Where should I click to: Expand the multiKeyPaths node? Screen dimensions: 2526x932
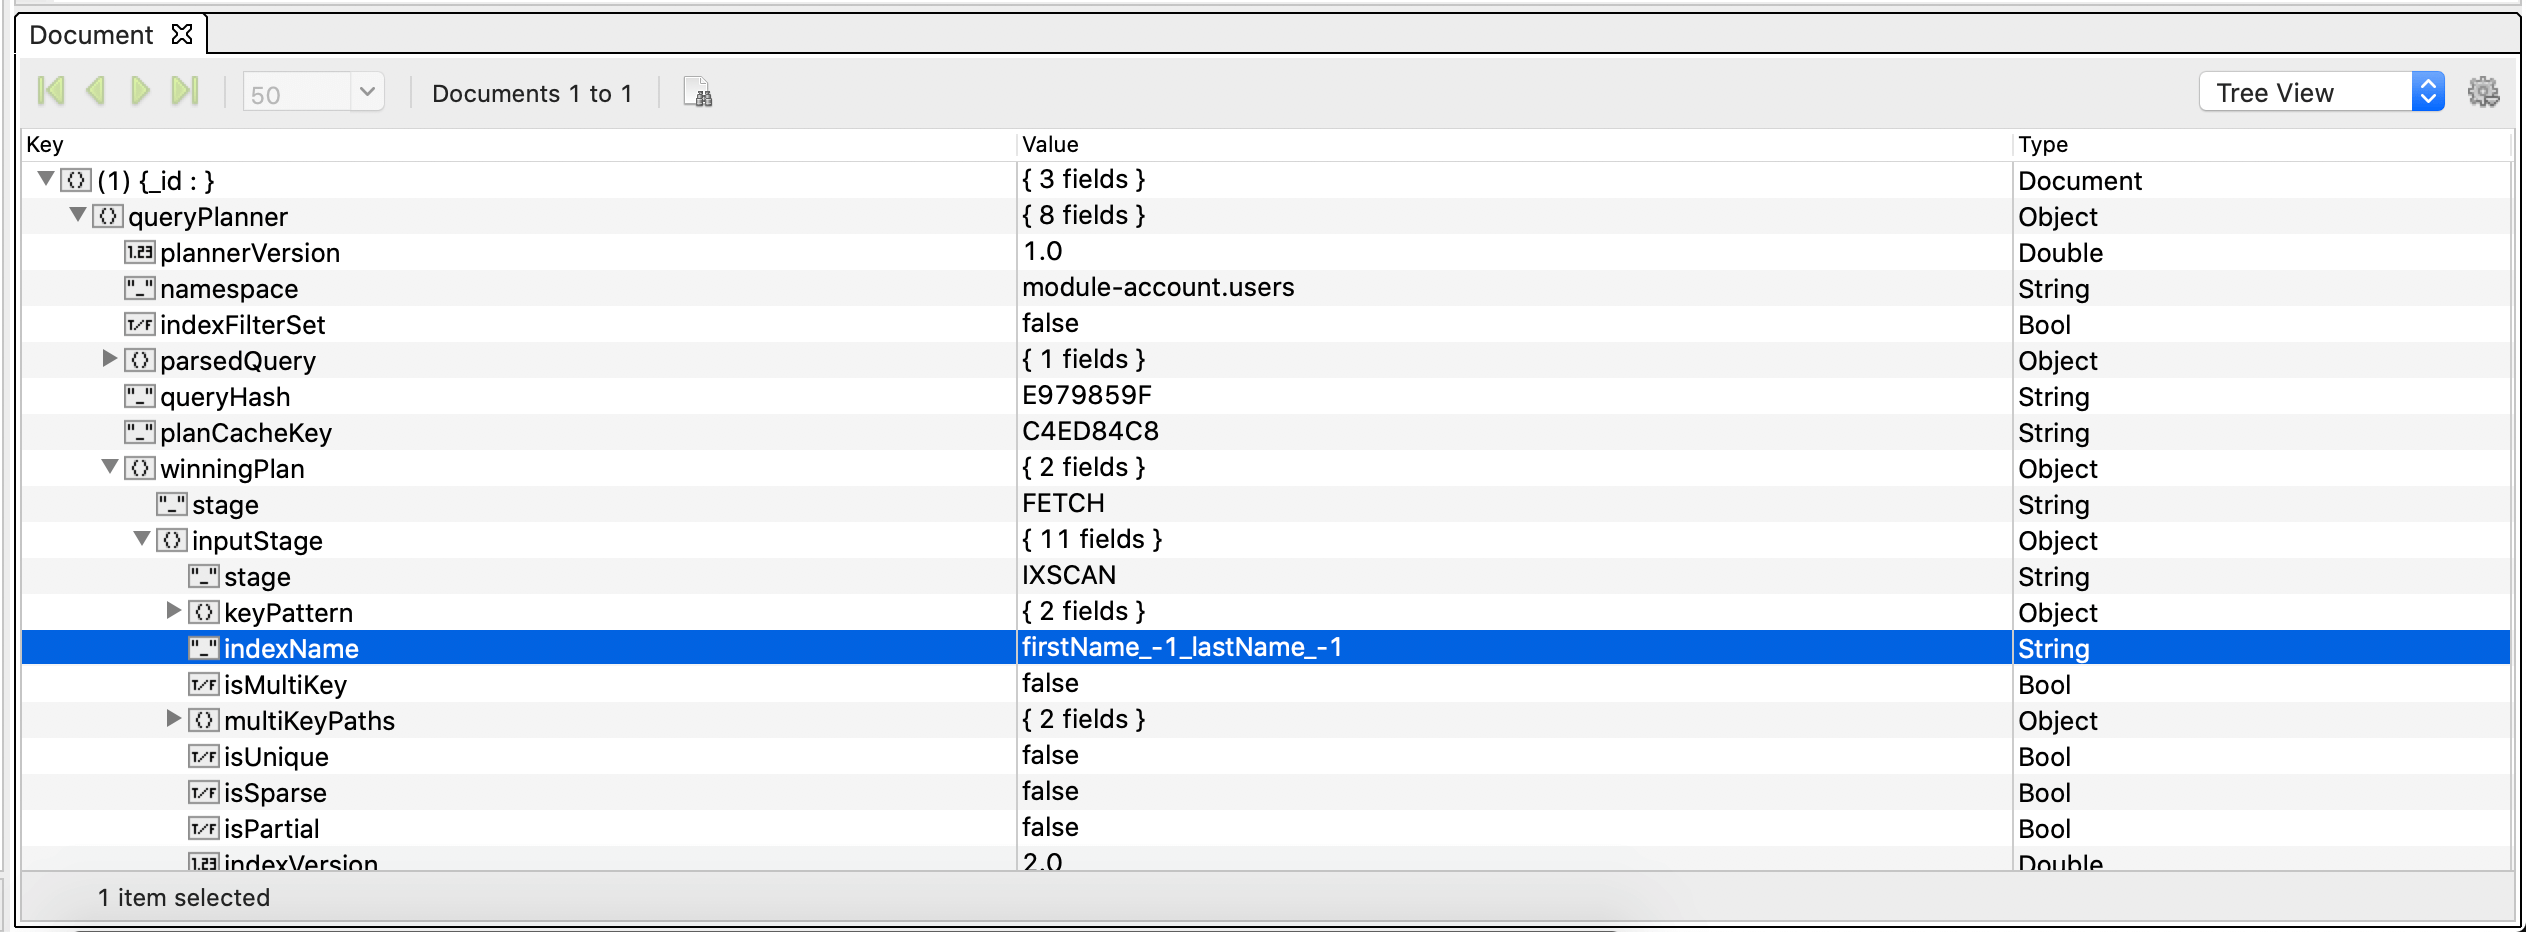(x=173, y=719)
